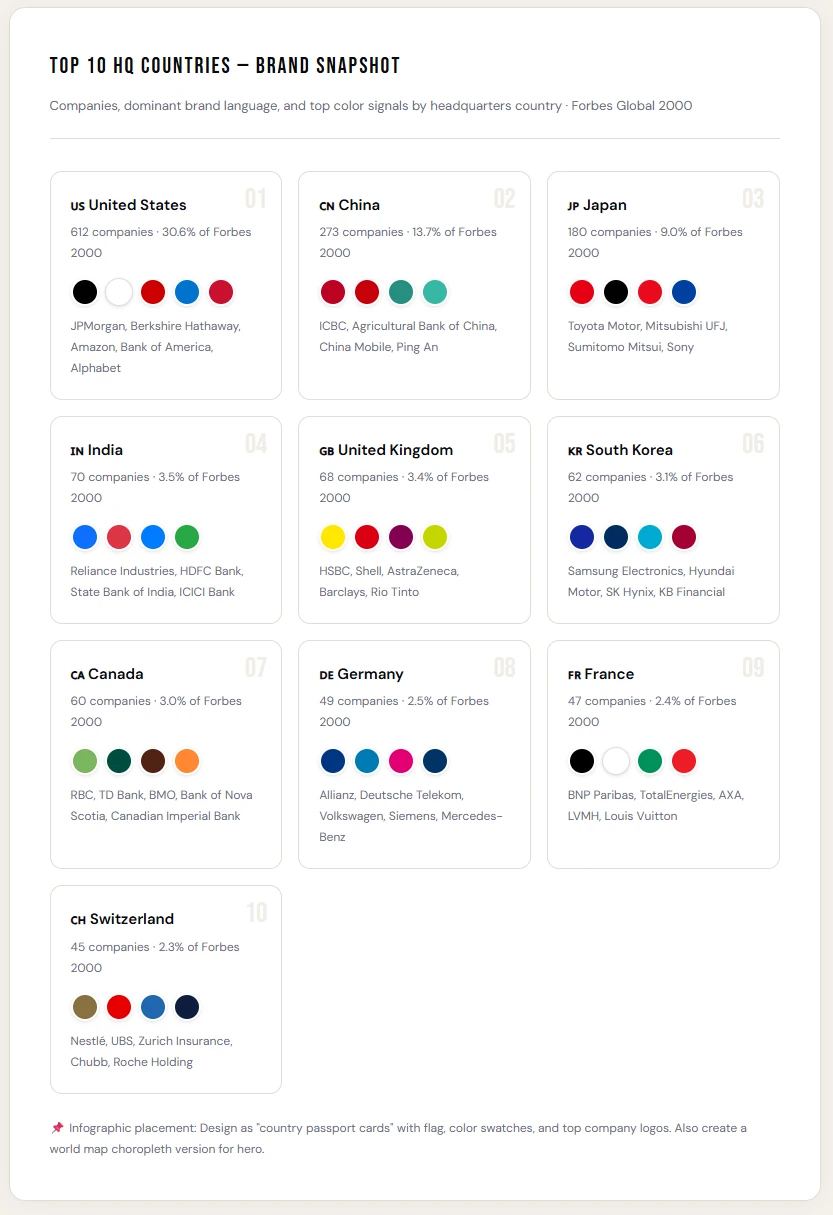This screenshot has height=1215, width=833.
Task: Choose dark green swatch in Canada card
Action: pos(119,761)
